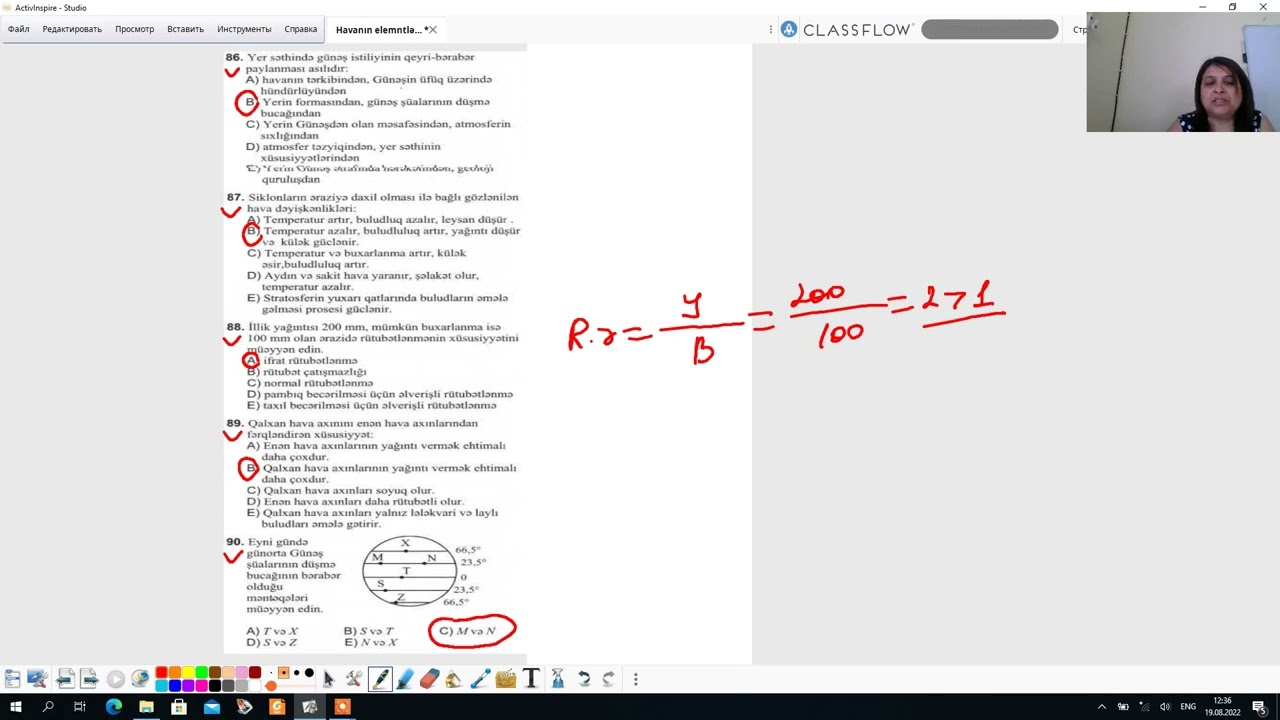Pick the yellow color swatch
1280x720 pixels.
click(x=188, y=673)
